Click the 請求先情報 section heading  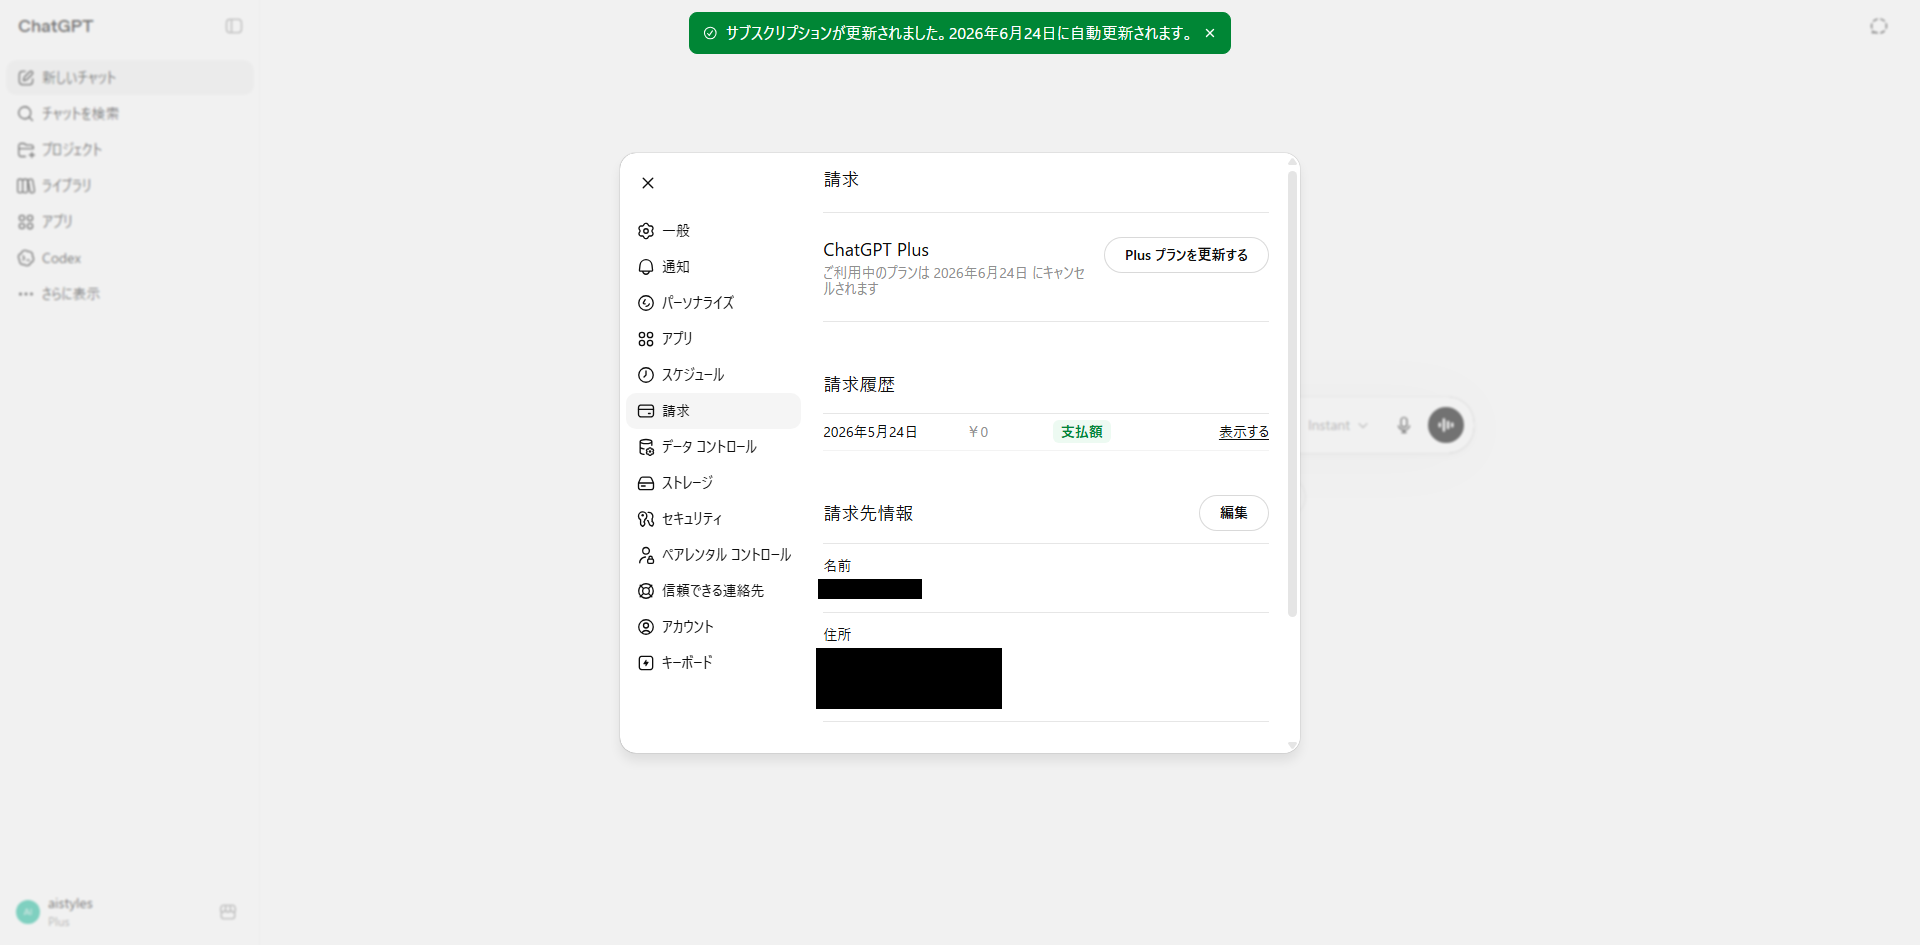[x=868, y=514]
